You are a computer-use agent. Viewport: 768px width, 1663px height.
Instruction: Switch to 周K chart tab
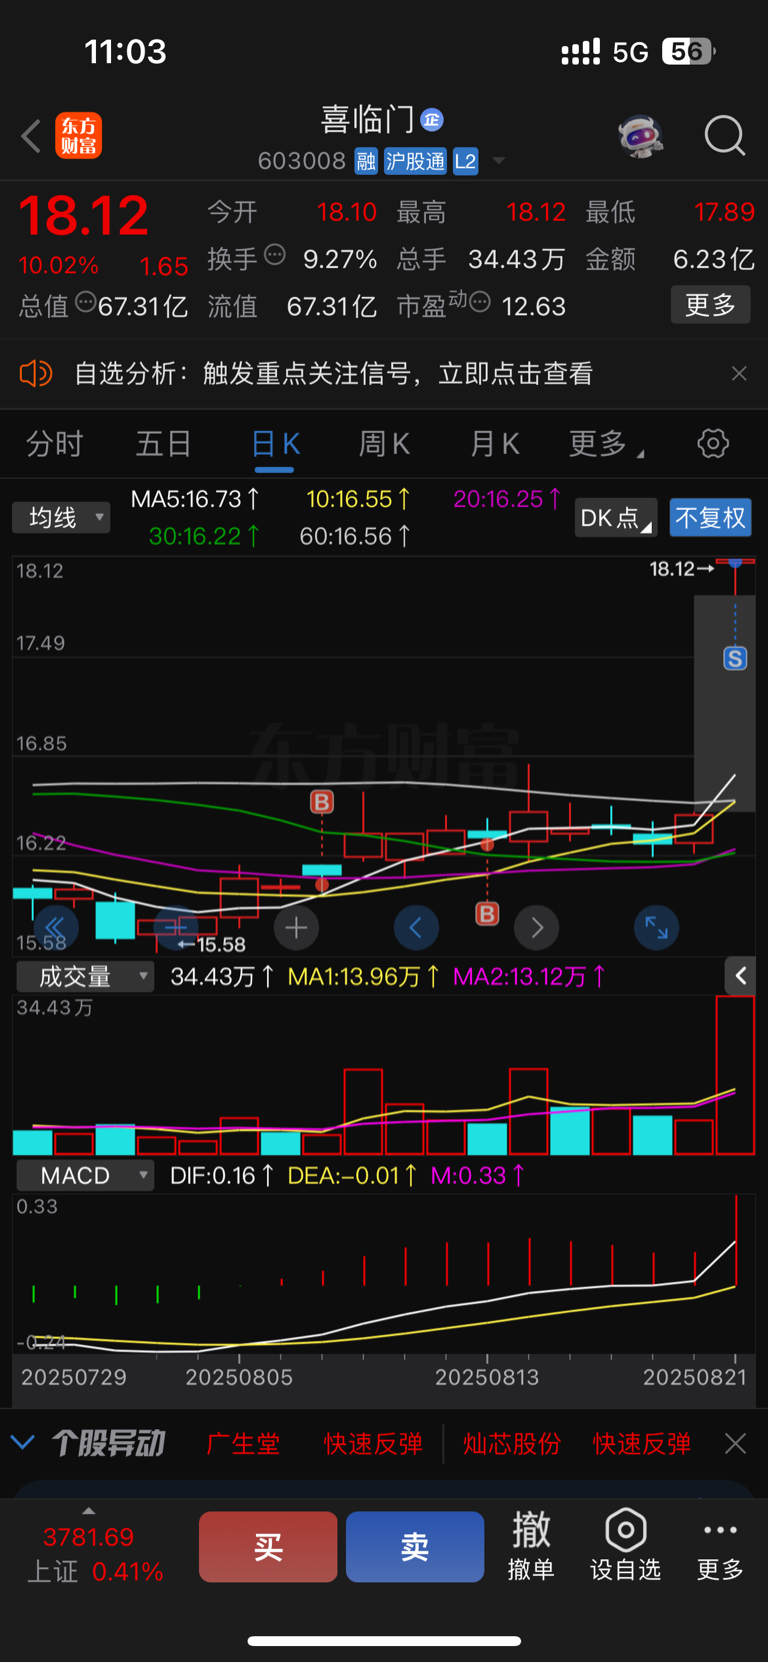pos(384,444)
